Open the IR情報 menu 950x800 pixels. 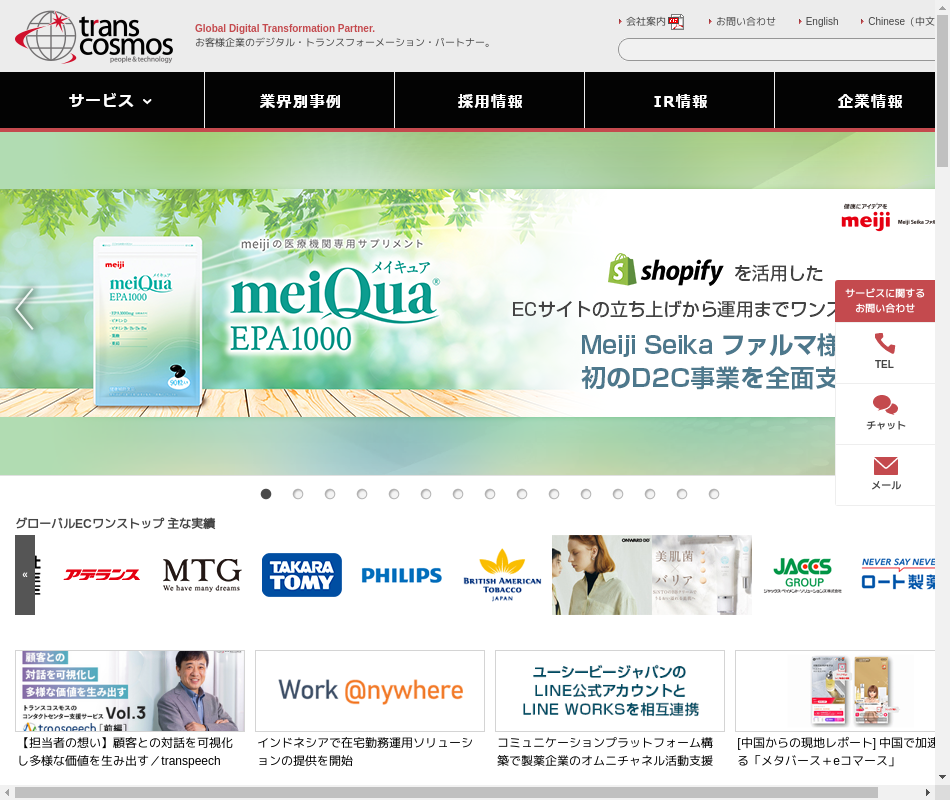(680, 101)
